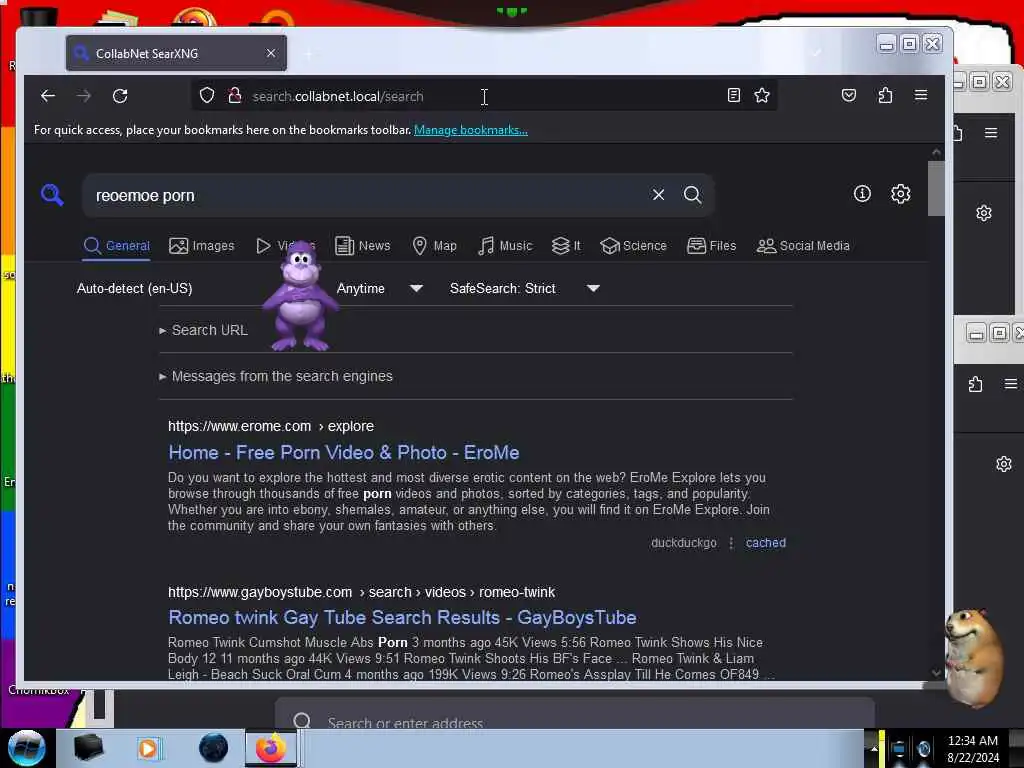This screenshot has width=1024, height=768.
Task: Open the cached link for first result
Action: (765, 543)
